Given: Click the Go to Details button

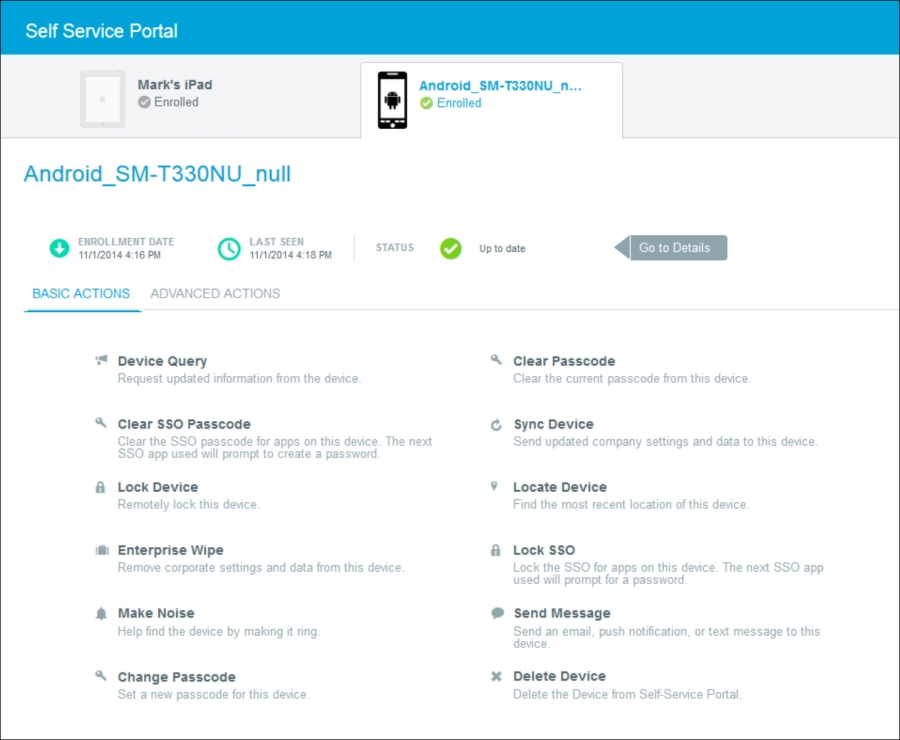Looking at the screenshot, I should tap(671, 247).
